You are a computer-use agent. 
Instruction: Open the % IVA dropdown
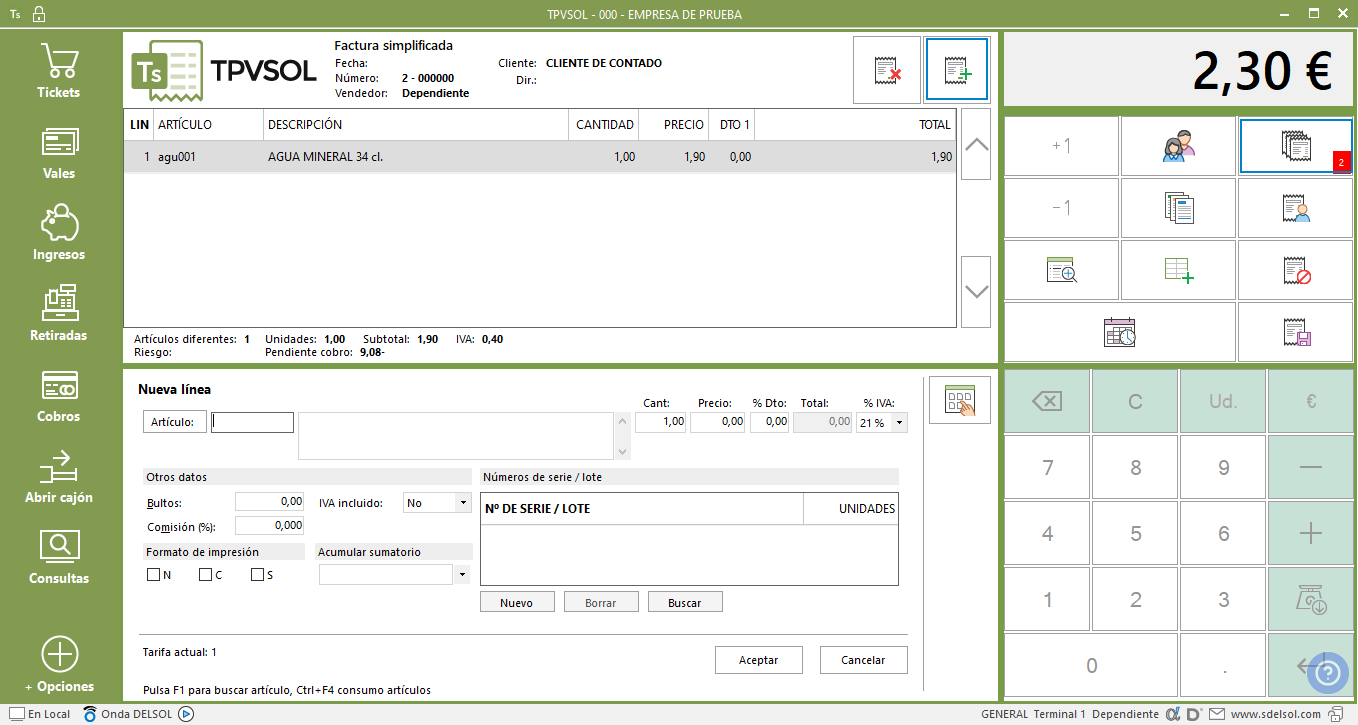point(900,423)
